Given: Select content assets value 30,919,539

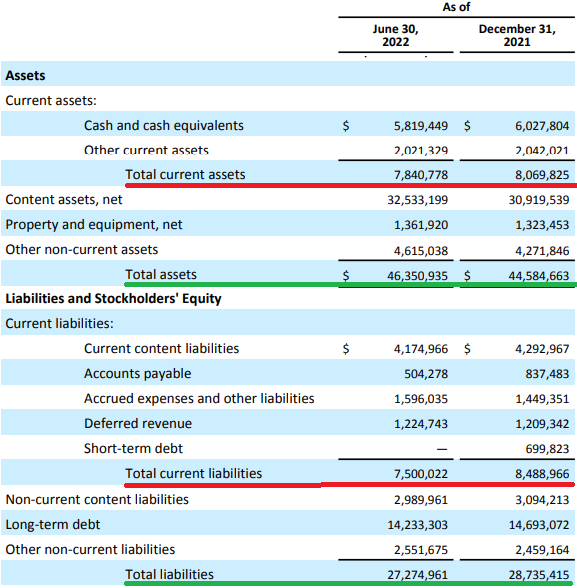Looking at the screenshot, I should pyautogui.click(x=539, y=200).
